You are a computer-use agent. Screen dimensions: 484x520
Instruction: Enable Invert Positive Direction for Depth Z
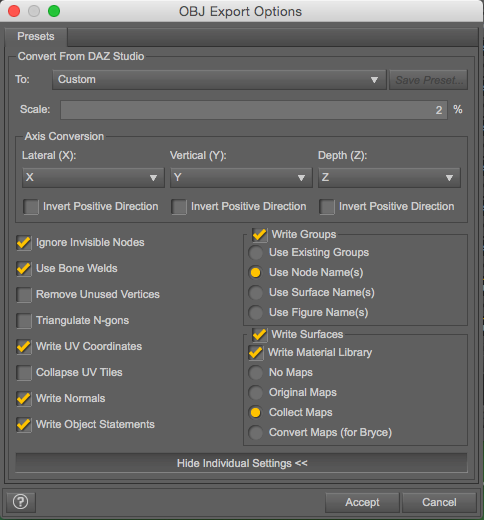click(327, 207)
